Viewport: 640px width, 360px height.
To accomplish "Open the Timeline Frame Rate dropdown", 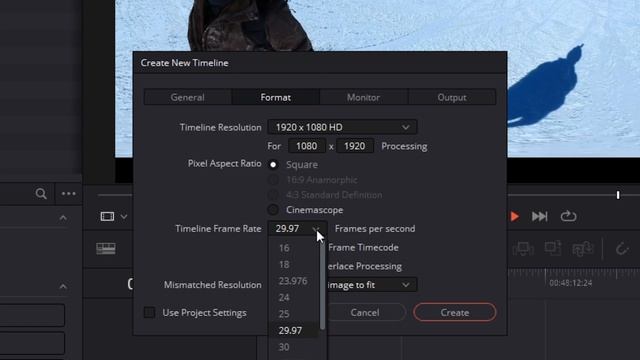I will 297,229.
